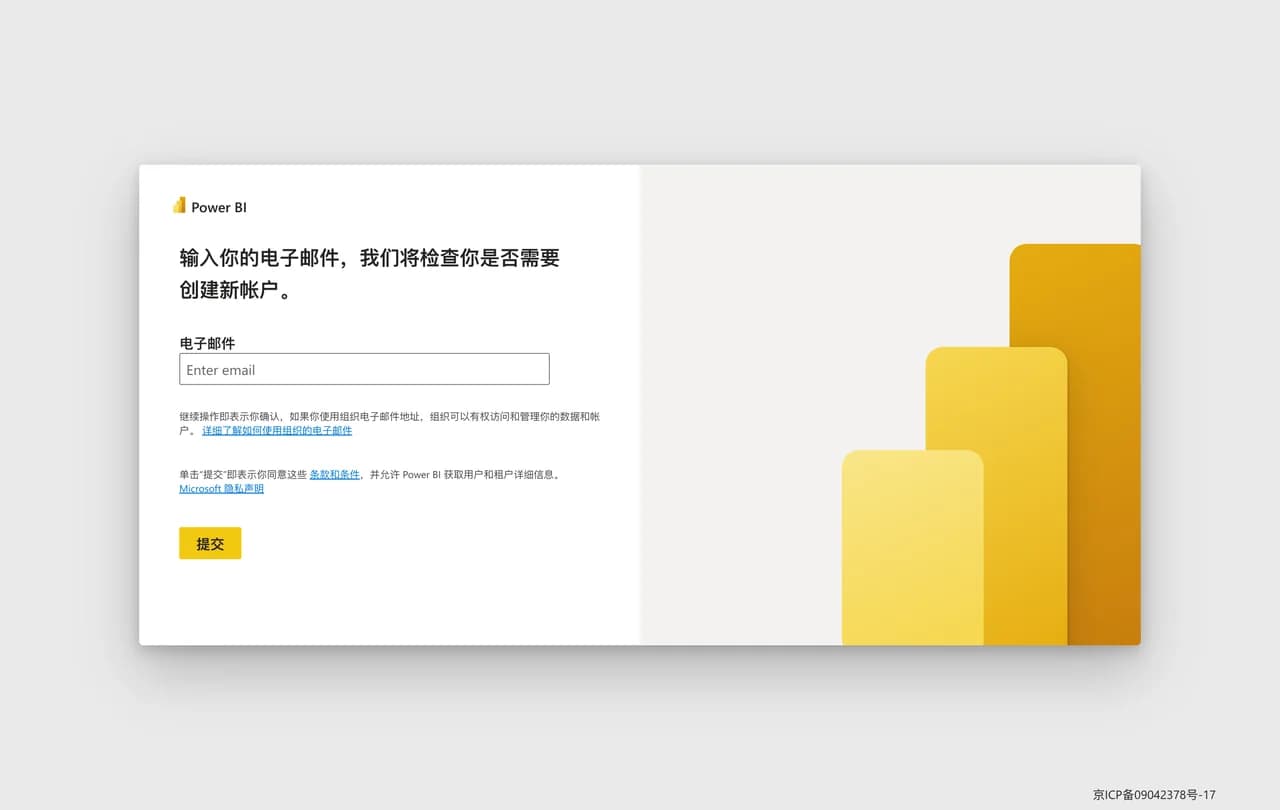Viewport: 1280px width, 810px height.
Task: Click the 京ICP备09042378号-17 footer text
Action: click(1154, 795)
